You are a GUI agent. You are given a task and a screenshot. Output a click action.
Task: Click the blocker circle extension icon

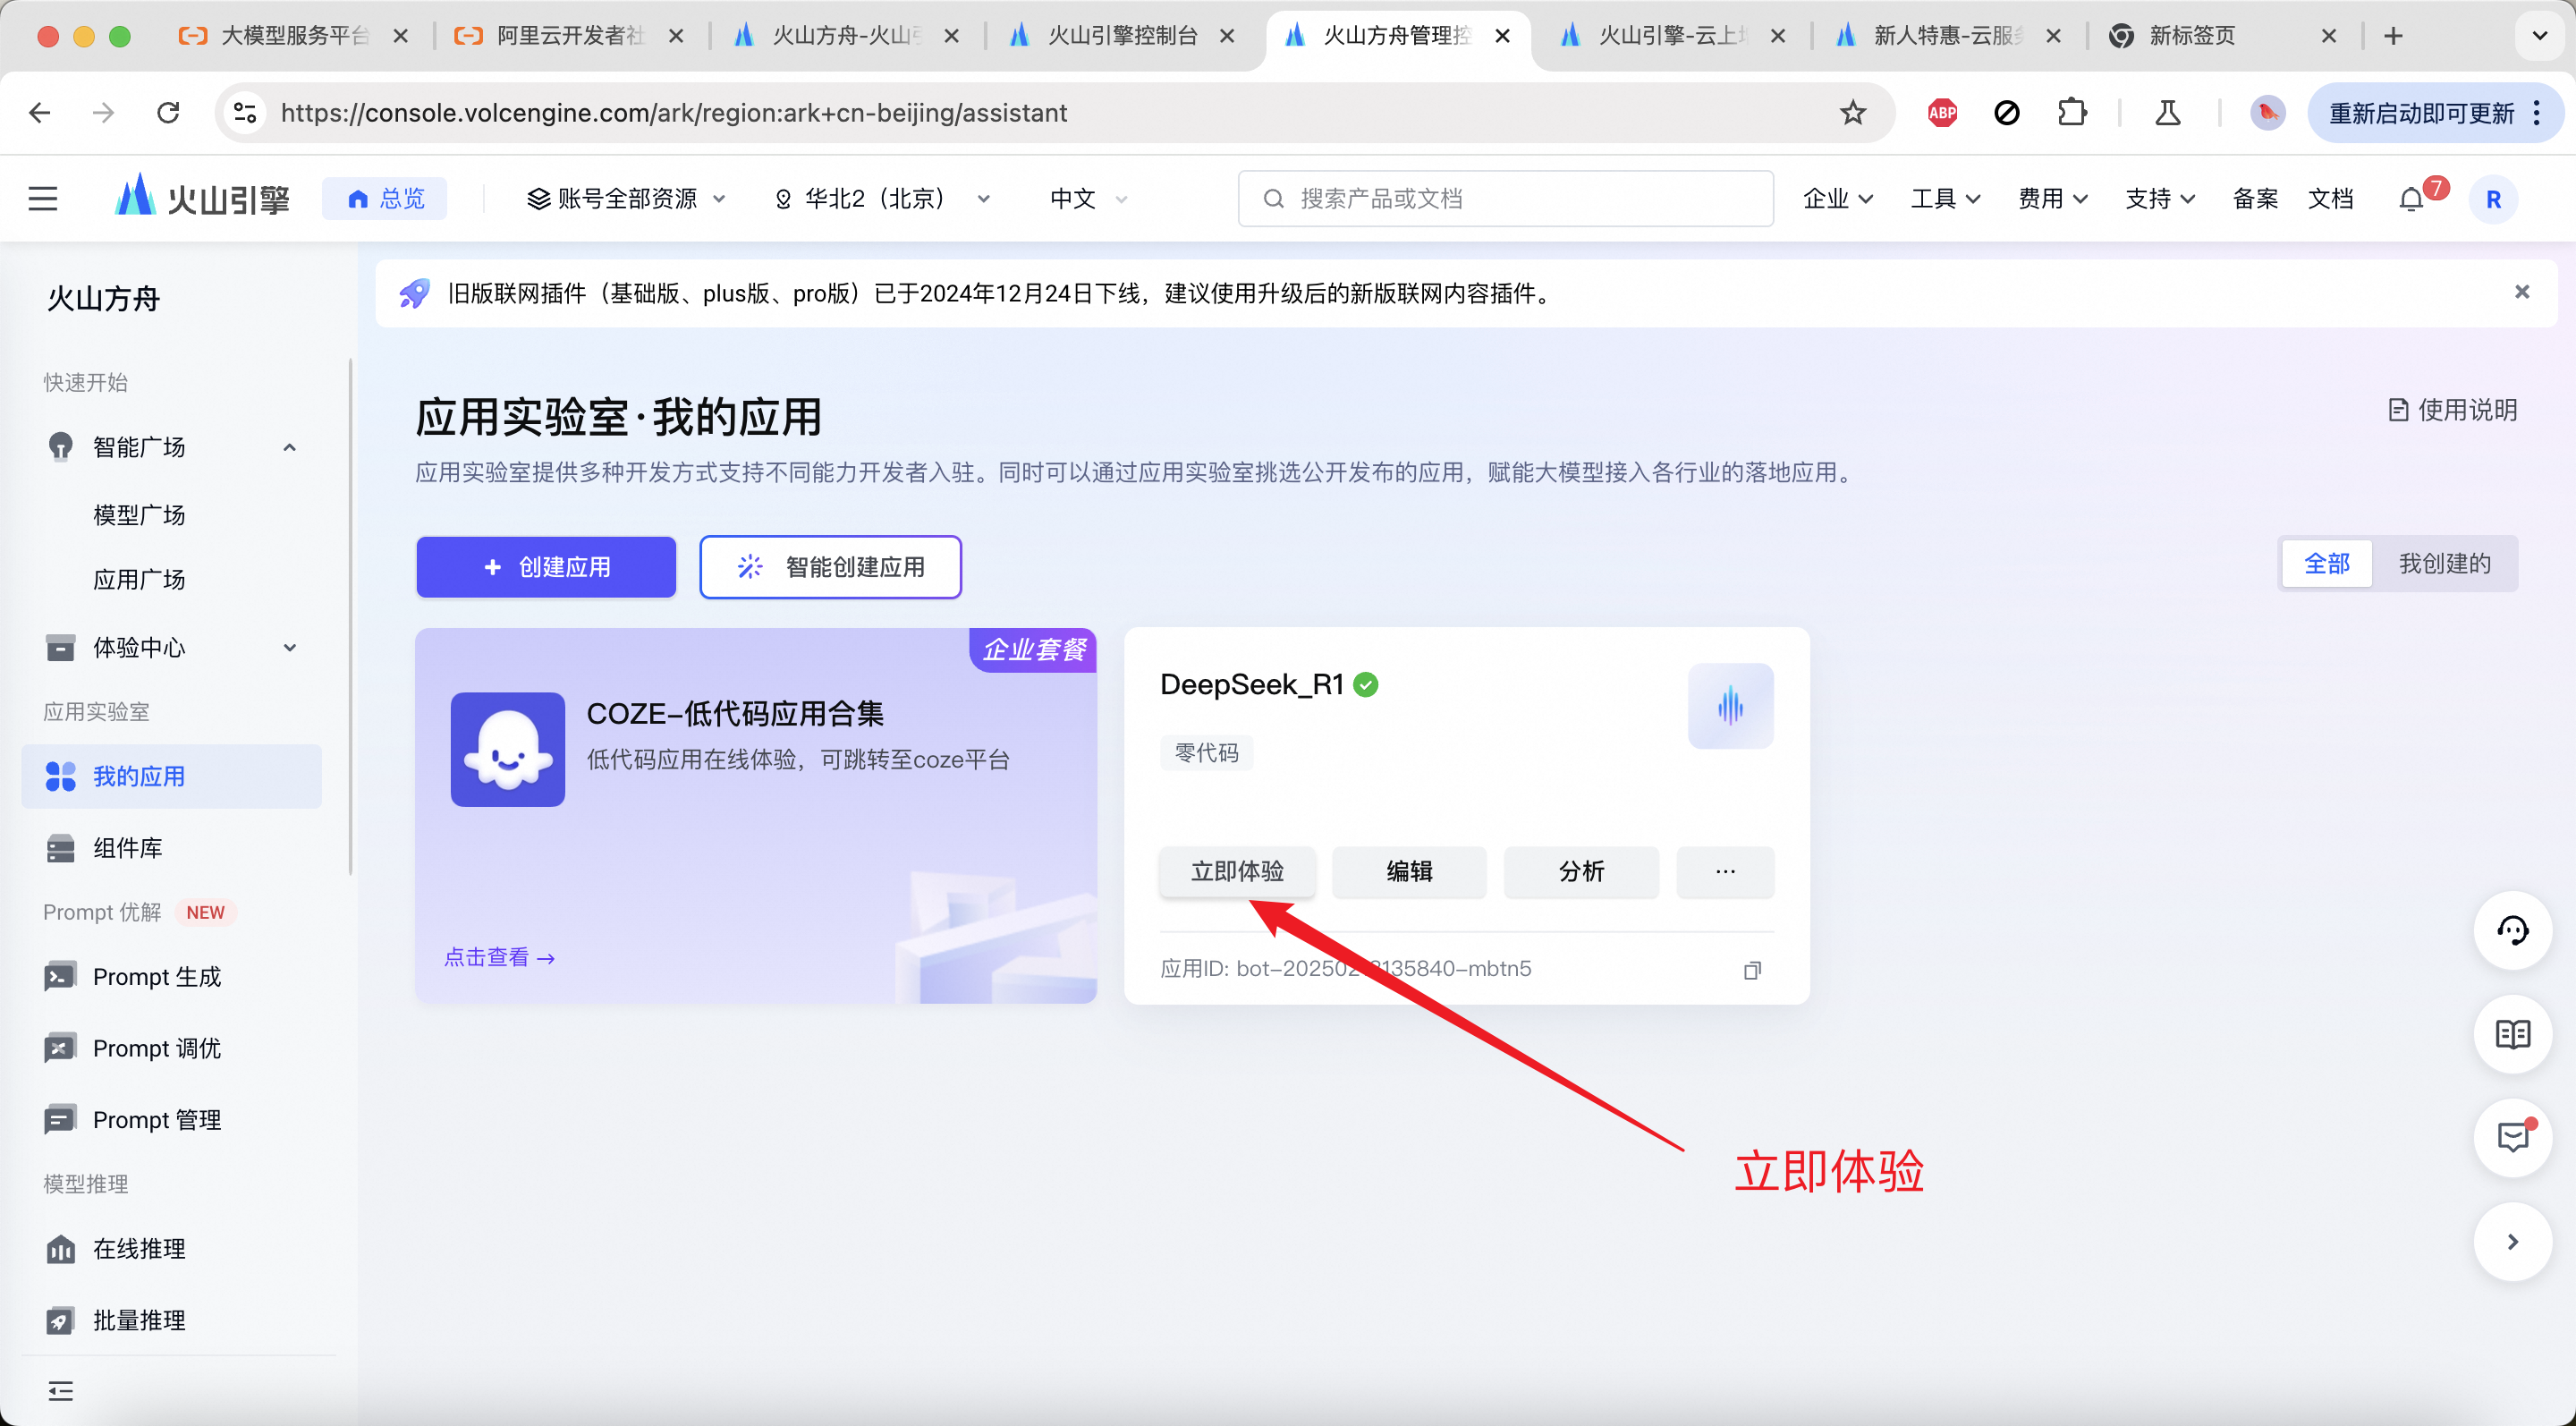click(x=2006, y=113)
